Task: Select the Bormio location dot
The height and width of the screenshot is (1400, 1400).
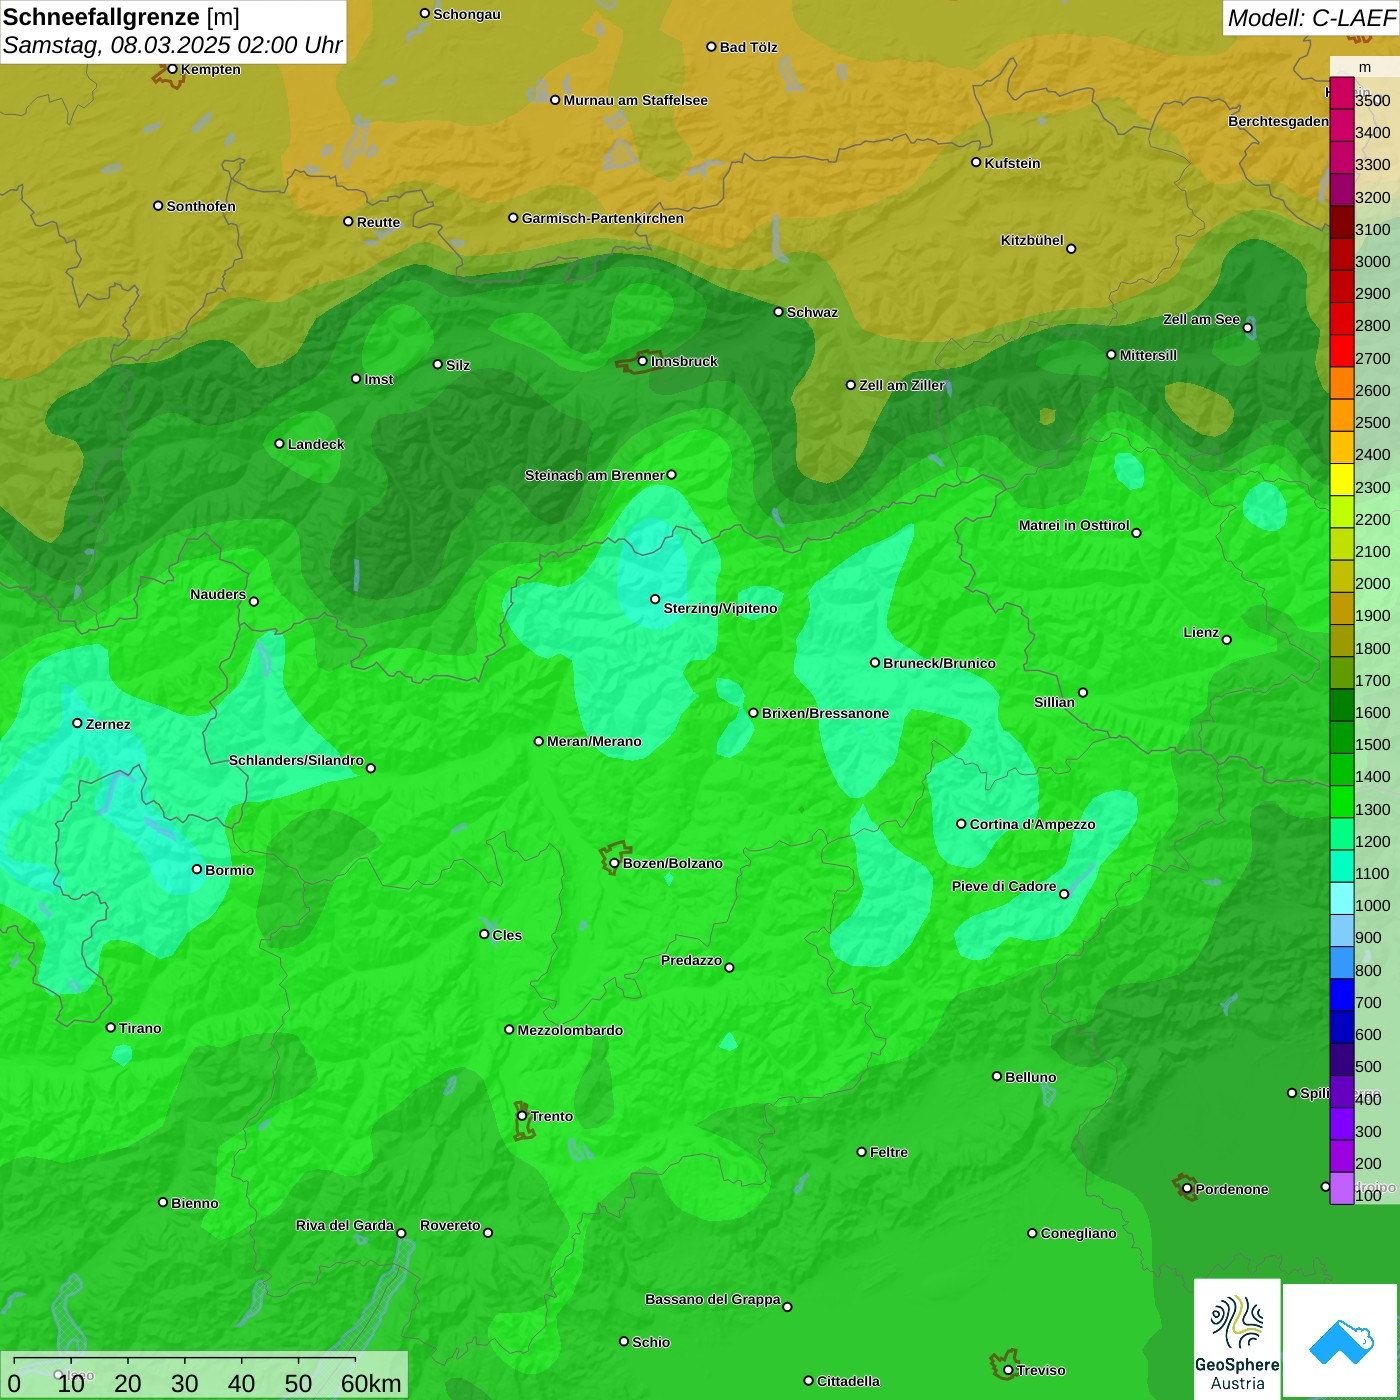Action: 197,869
